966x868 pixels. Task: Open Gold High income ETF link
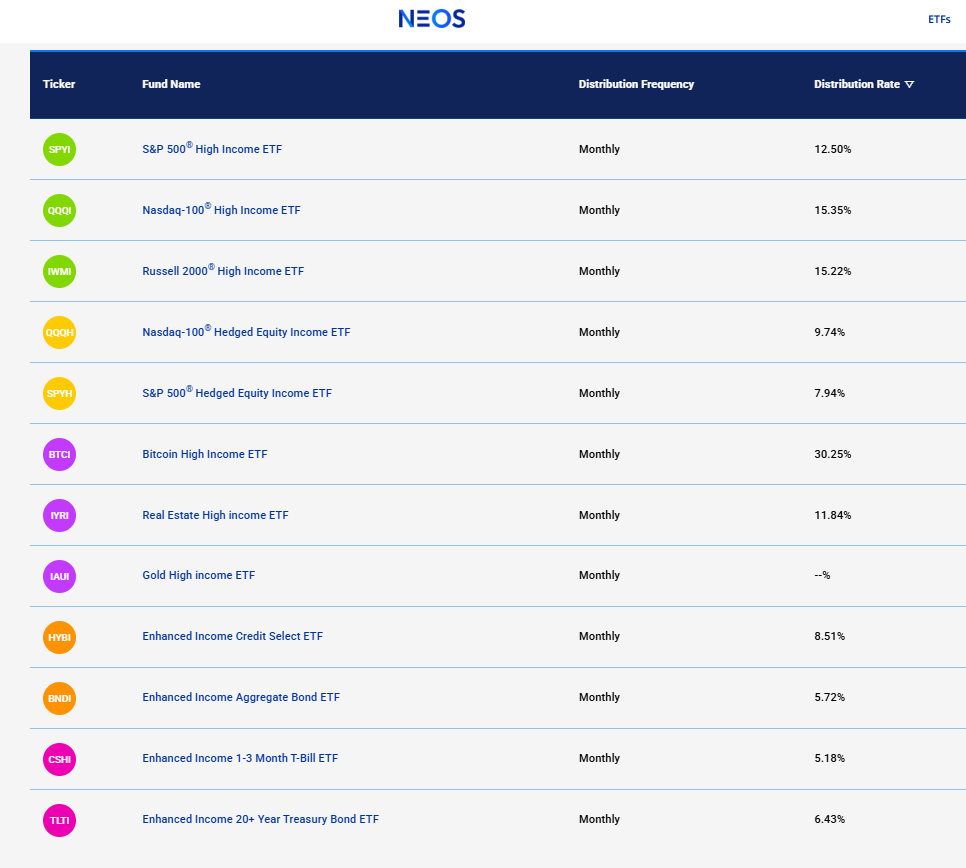pos(198,575)
